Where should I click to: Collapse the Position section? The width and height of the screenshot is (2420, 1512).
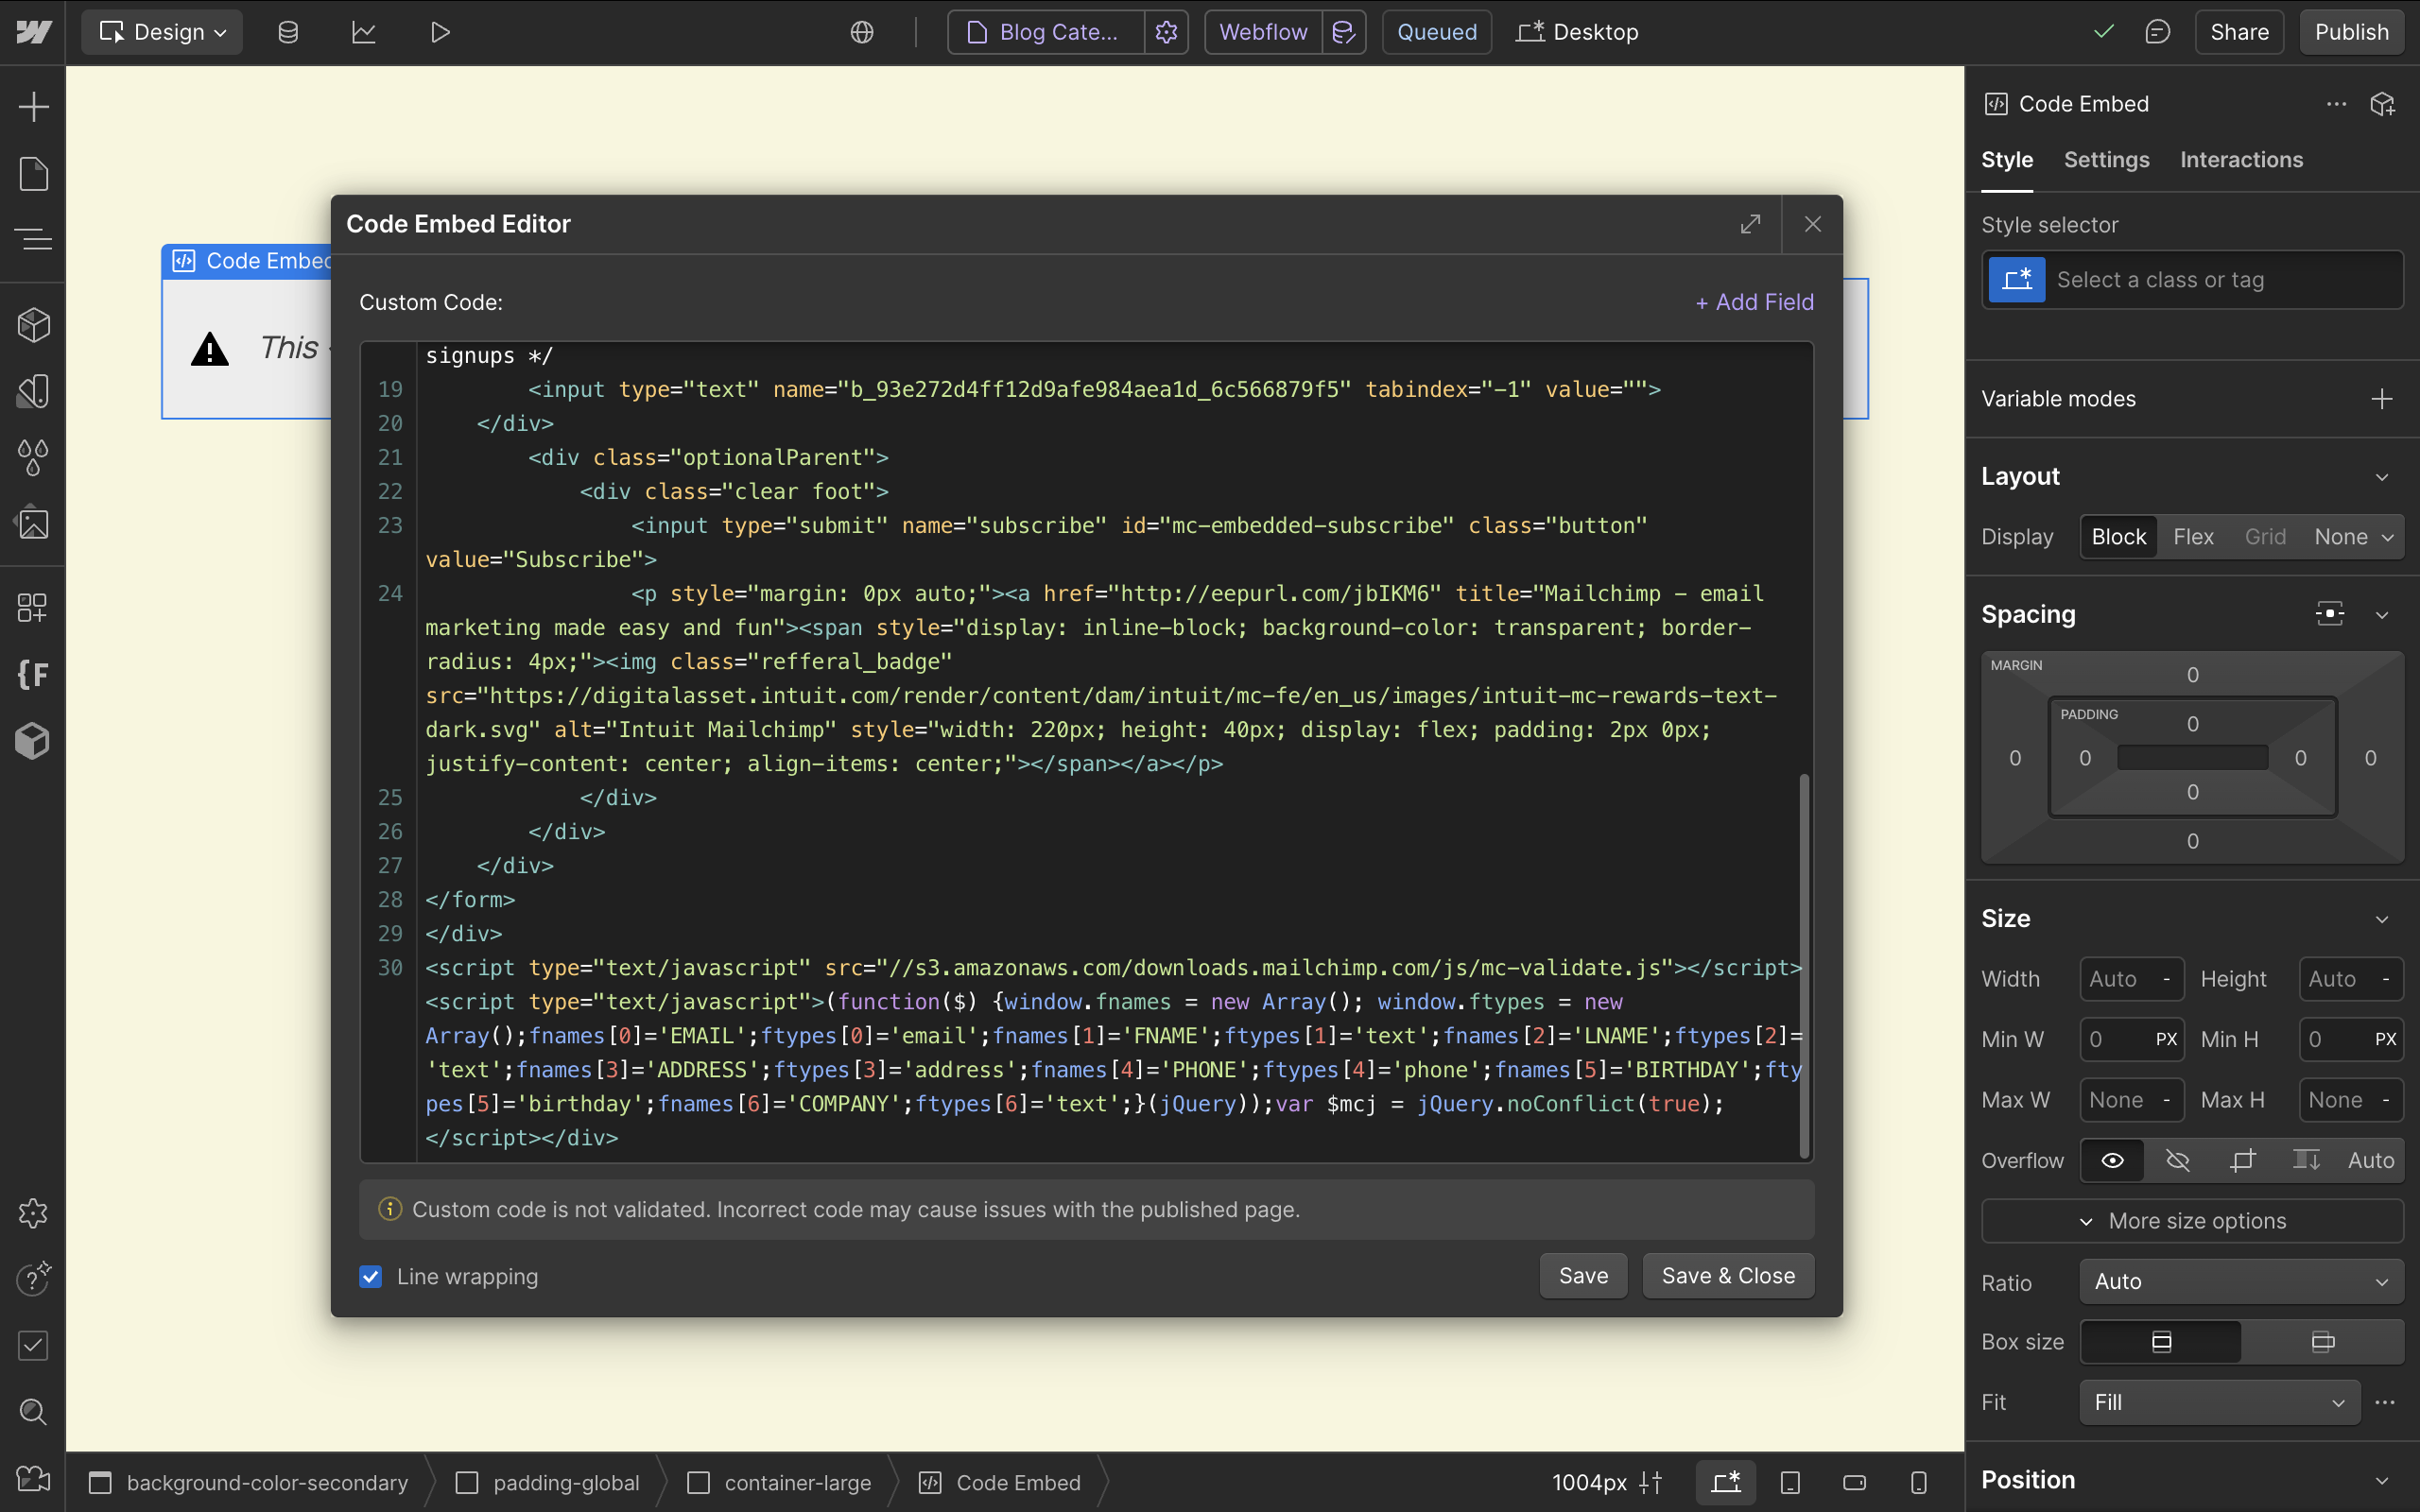(2382, 1480)
